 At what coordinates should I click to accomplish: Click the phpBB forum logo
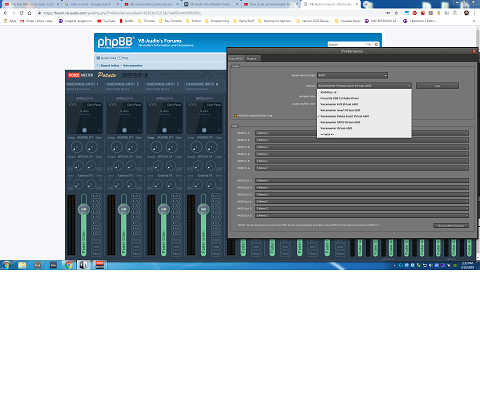click(x=115, y=42)
